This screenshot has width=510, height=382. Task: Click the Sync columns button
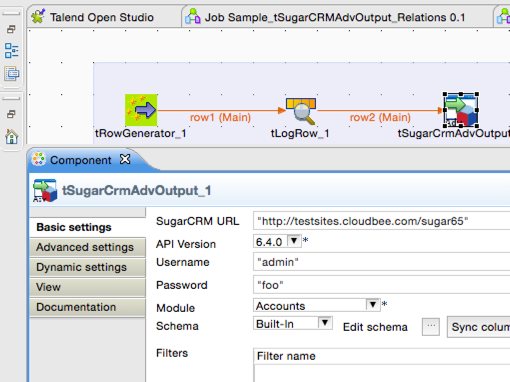pyautogui.click(x=479, y=327)
